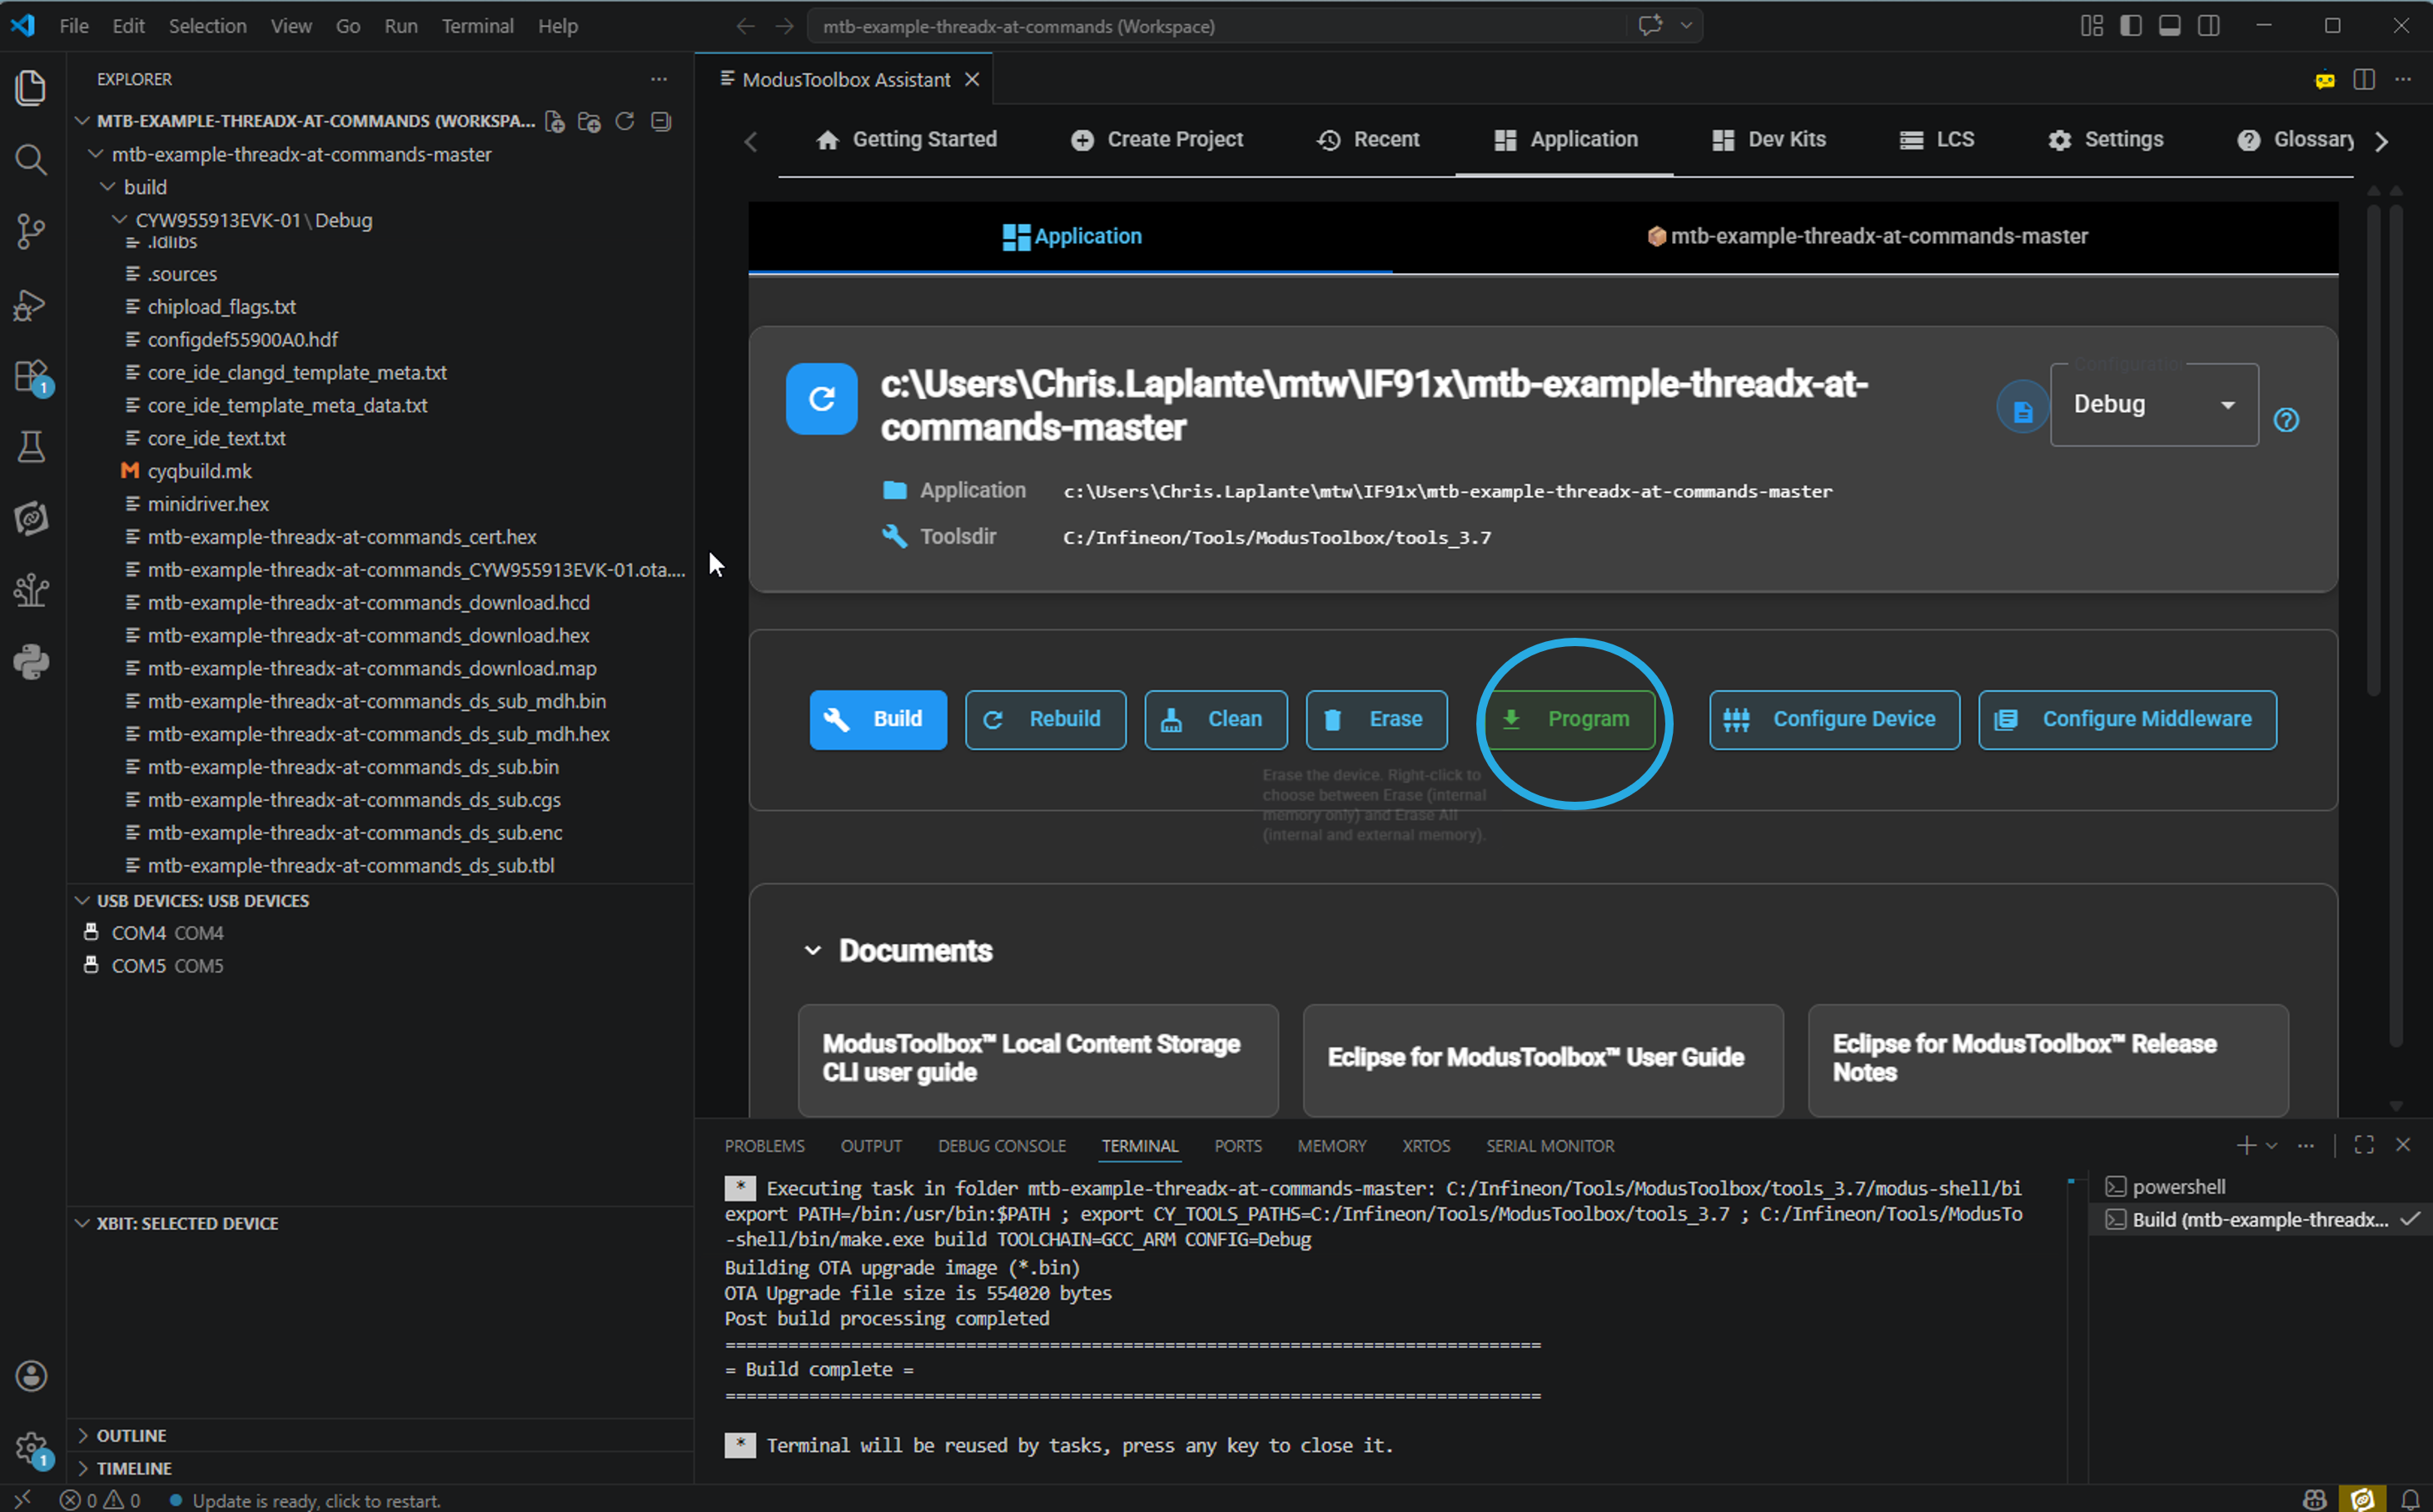Add a new terminal with the plus icon
Screen dimensions: 2433x1512
pos(2246,1145)
